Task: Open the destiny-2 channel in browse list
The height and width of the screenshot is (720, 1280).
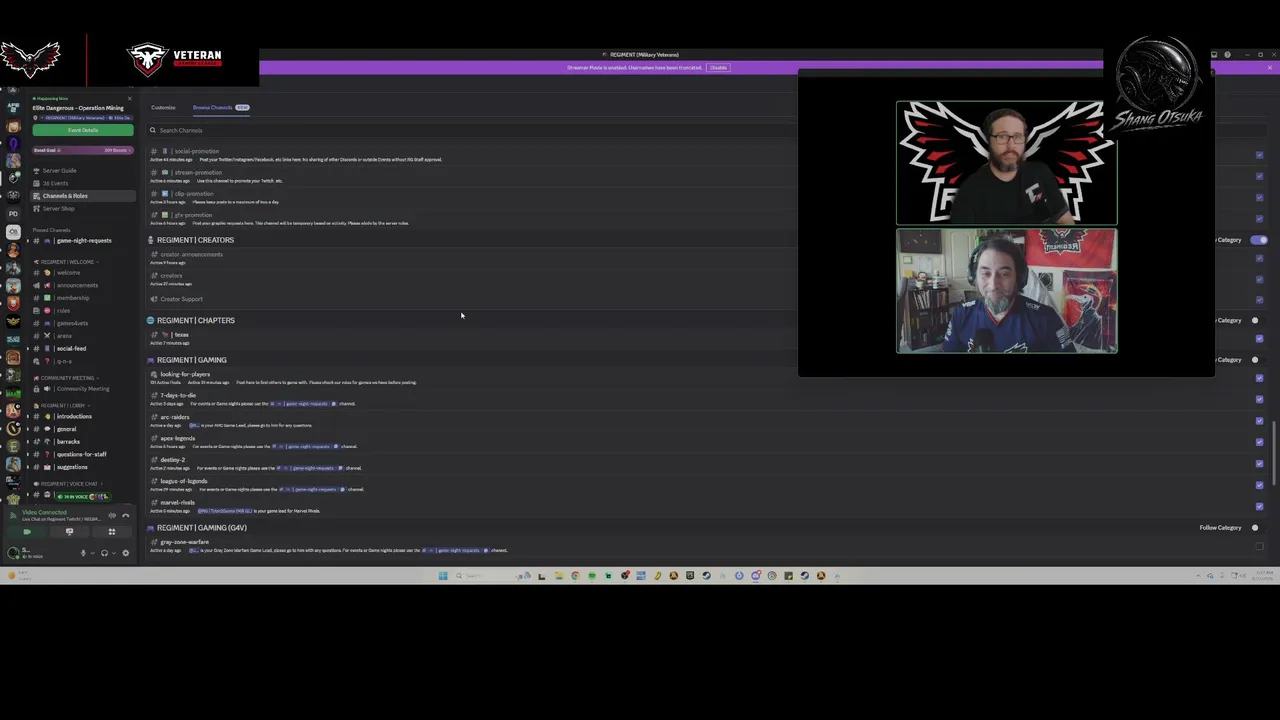Action: [x=172, y=460]
